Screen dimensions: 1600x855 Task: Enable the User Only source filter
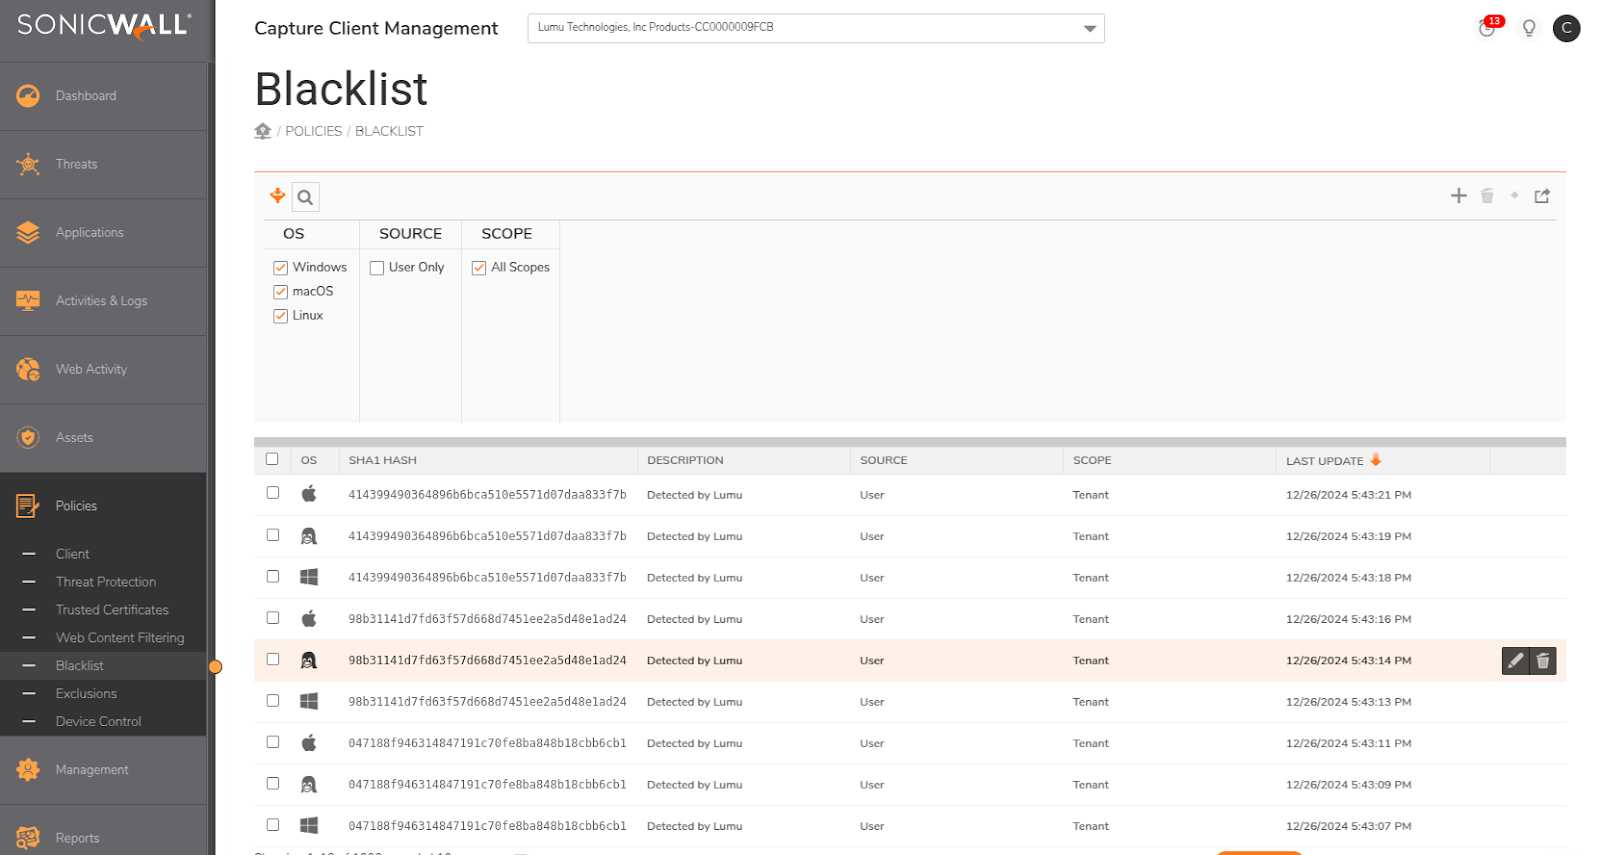point(377,268)
